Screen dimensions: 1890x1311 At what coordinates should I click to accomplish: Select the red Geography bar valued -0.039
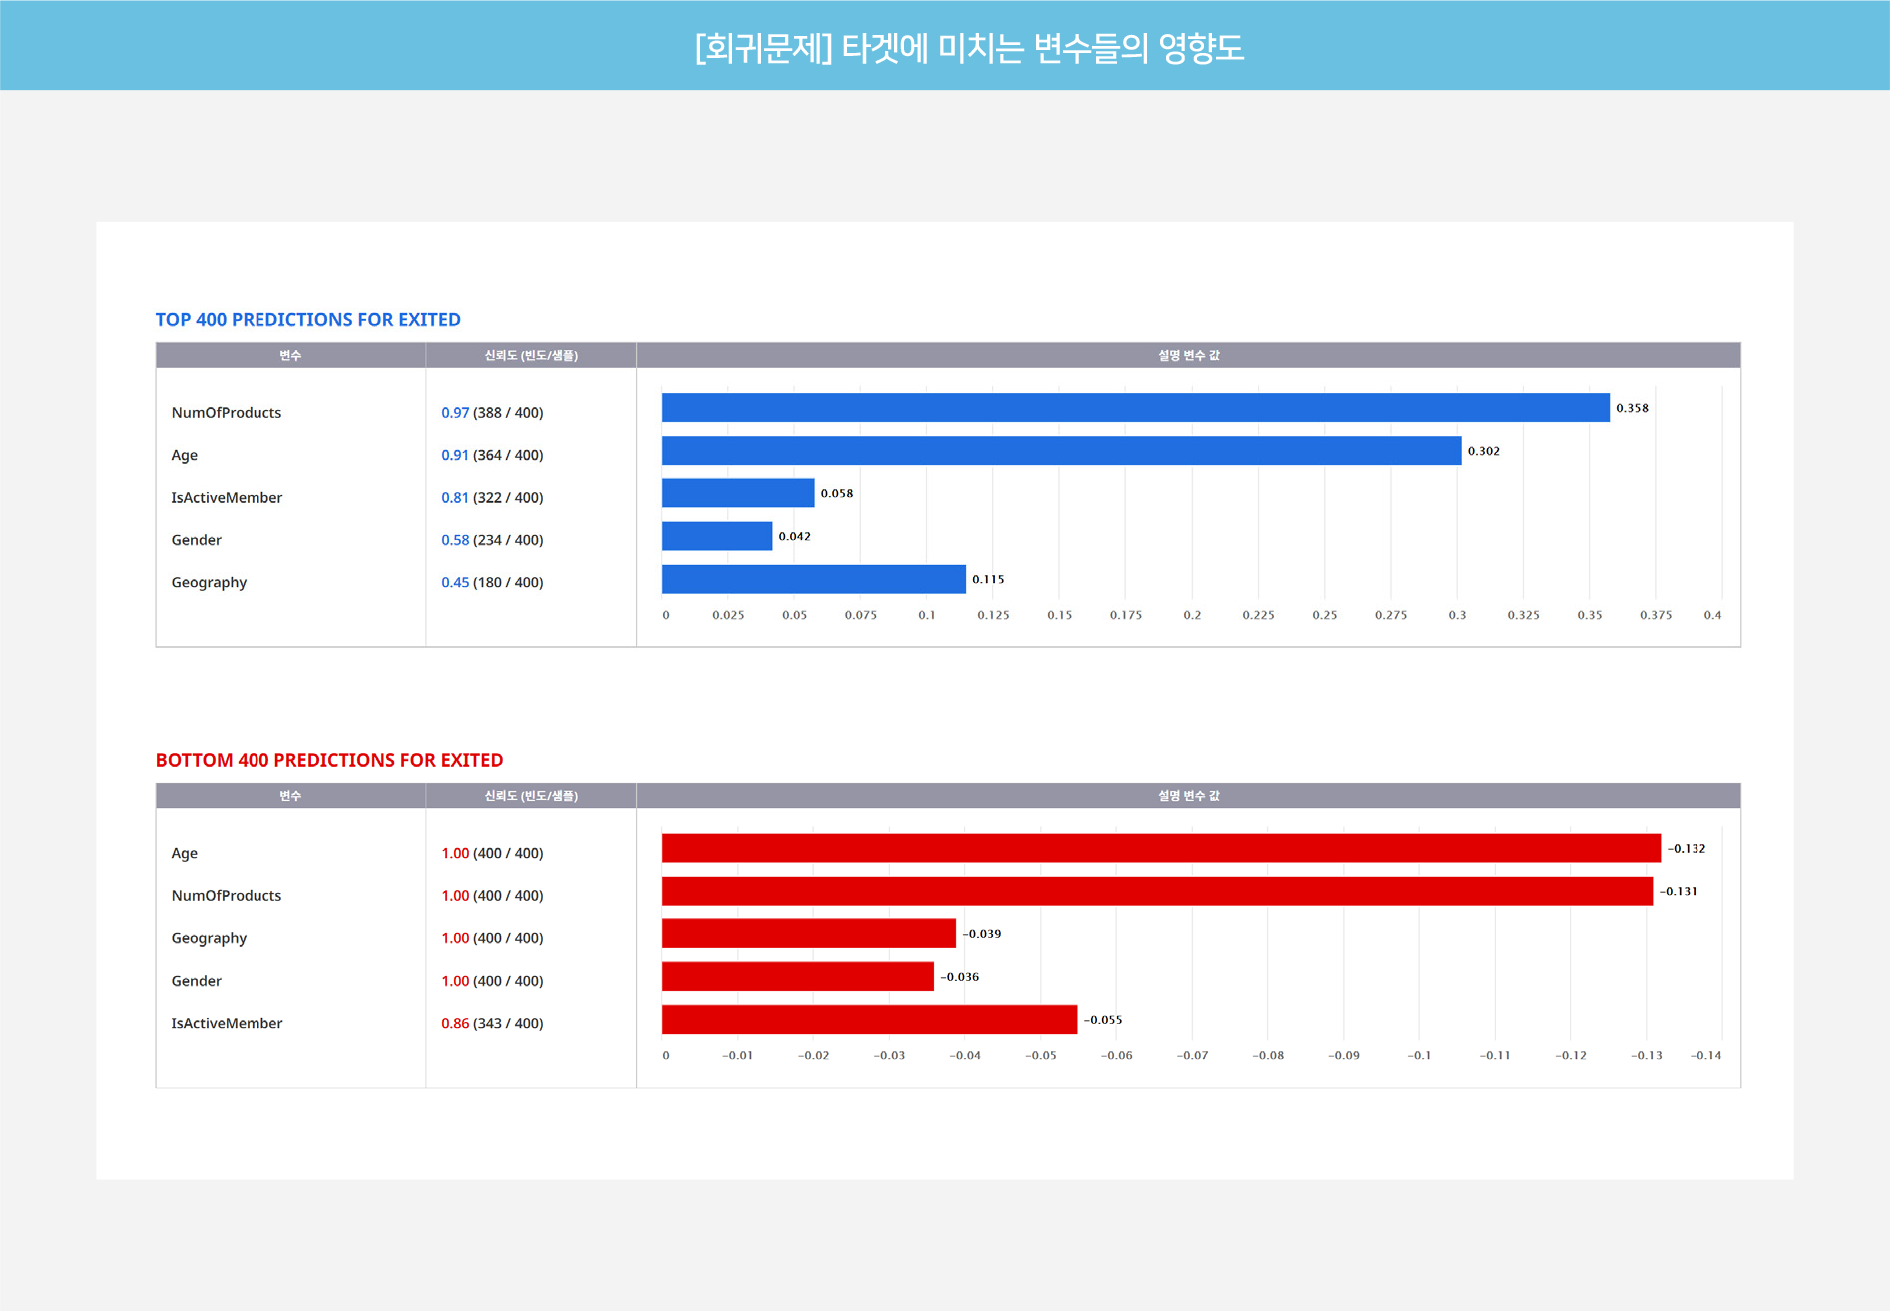coord(809,933)
